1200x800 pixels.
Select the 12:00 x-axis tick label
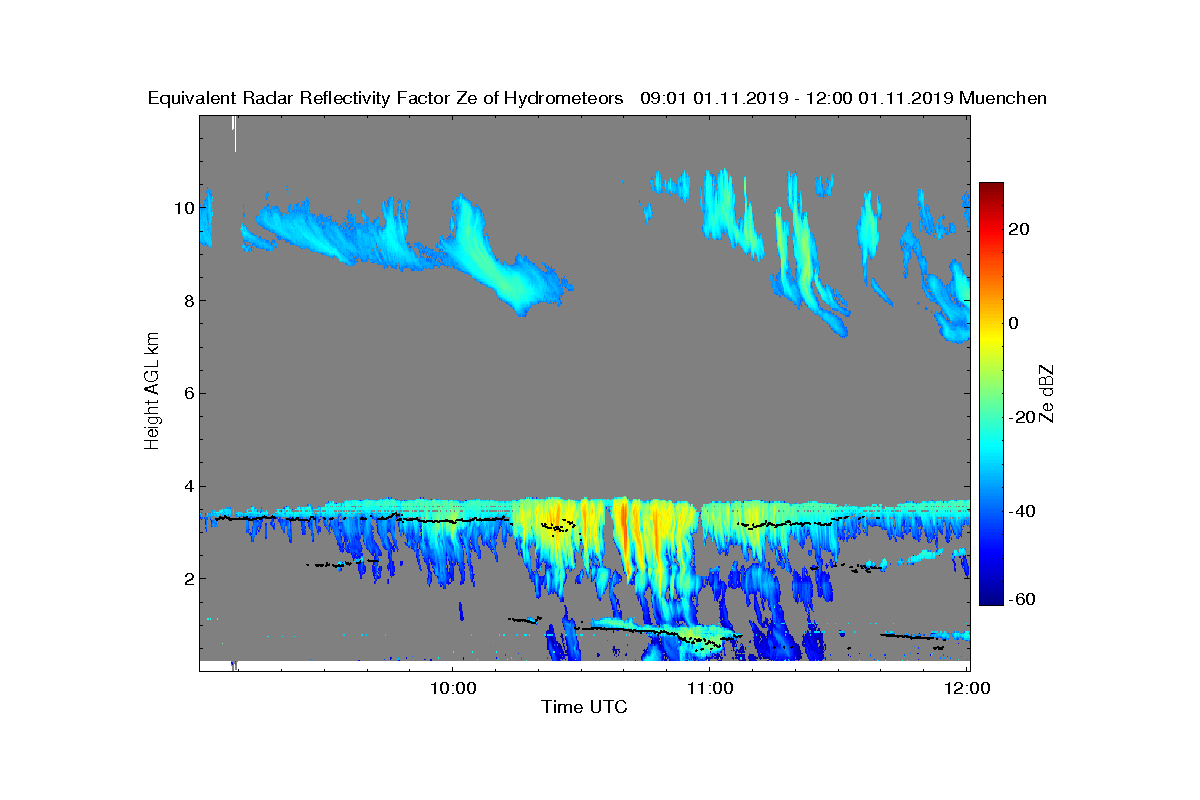tap(968, 688)
